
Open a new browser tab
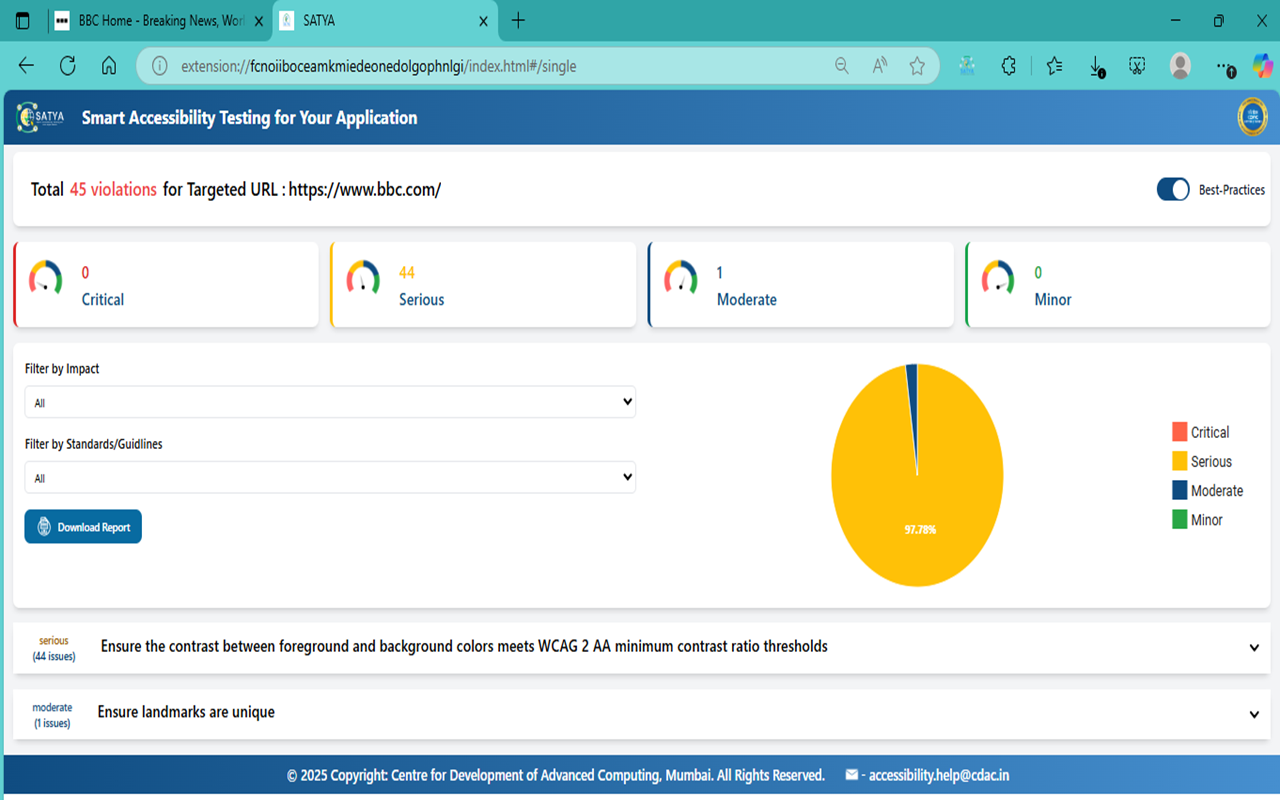(518, 21)
